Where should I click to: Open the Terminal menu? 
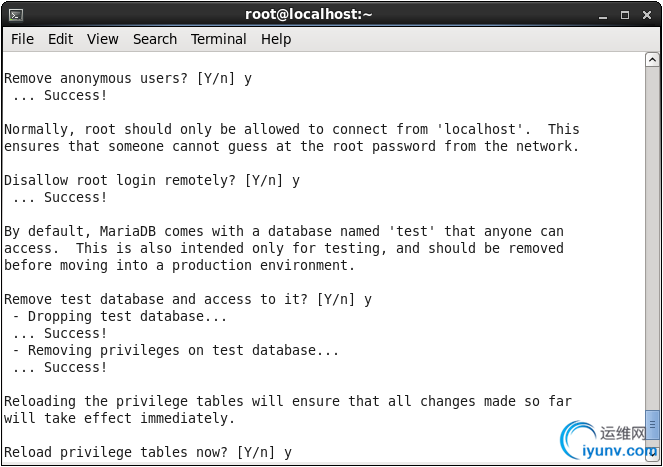click(x=219, y=39)
